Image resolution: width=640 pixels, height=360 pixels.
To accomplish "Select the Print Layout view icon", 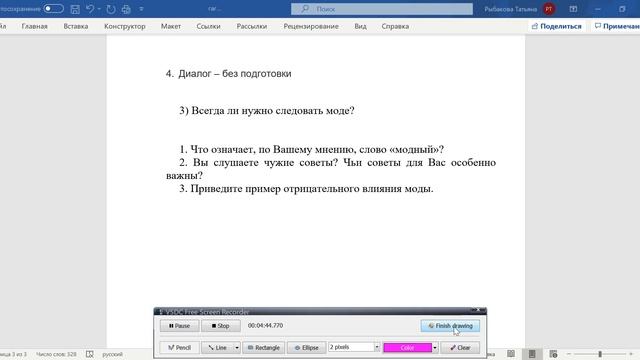I will point(532,354).
